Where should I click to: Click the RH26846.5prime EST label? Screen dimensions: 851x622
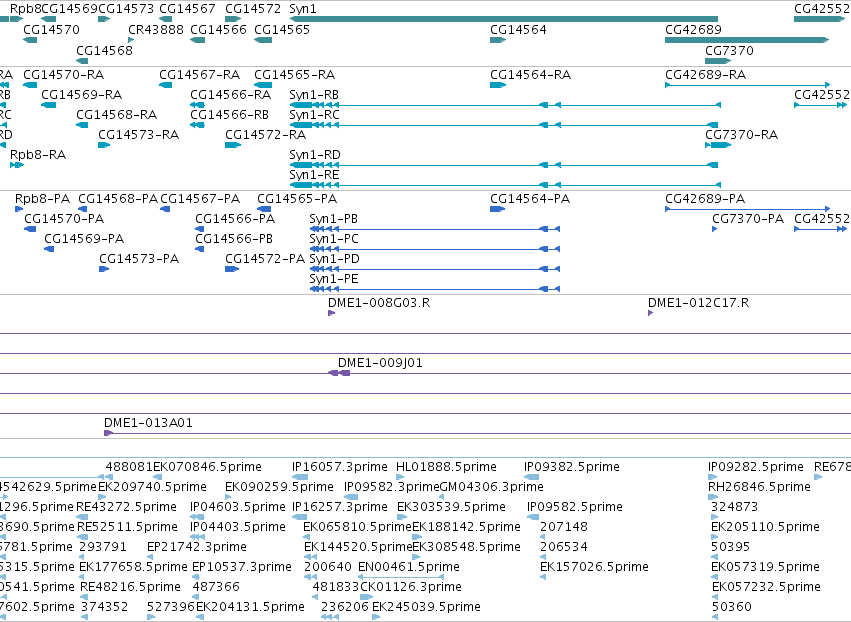[x=759, y=487]
